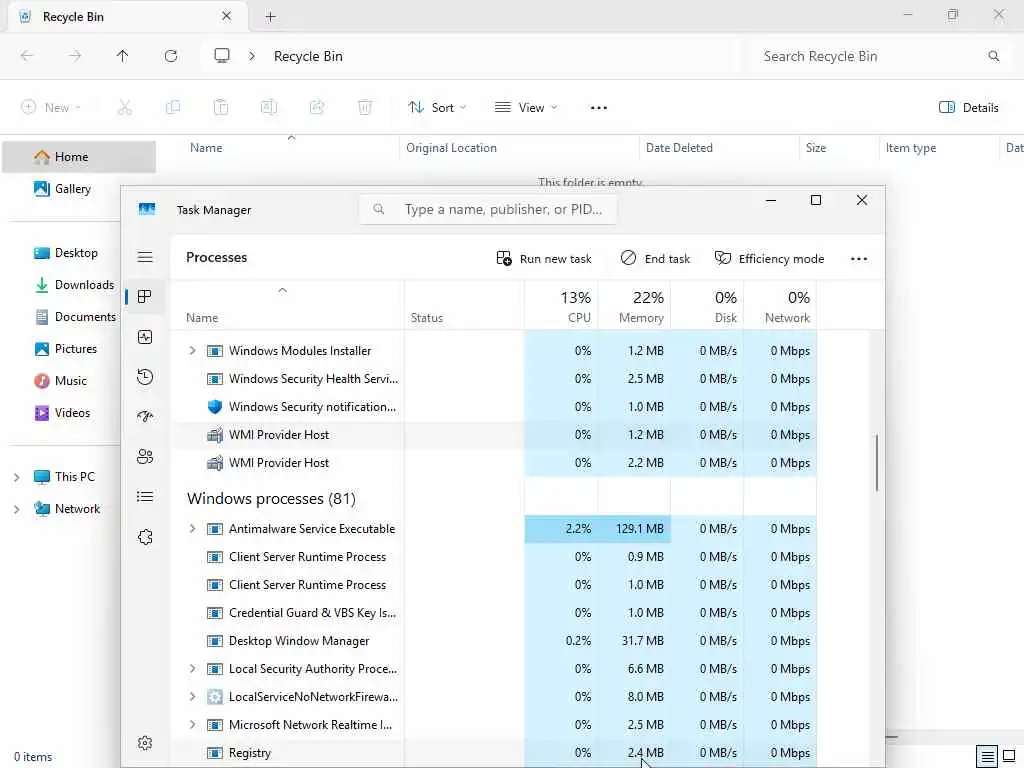Click the Cut scissors icon
This screenshot has height=768, width=1024.
125,108
